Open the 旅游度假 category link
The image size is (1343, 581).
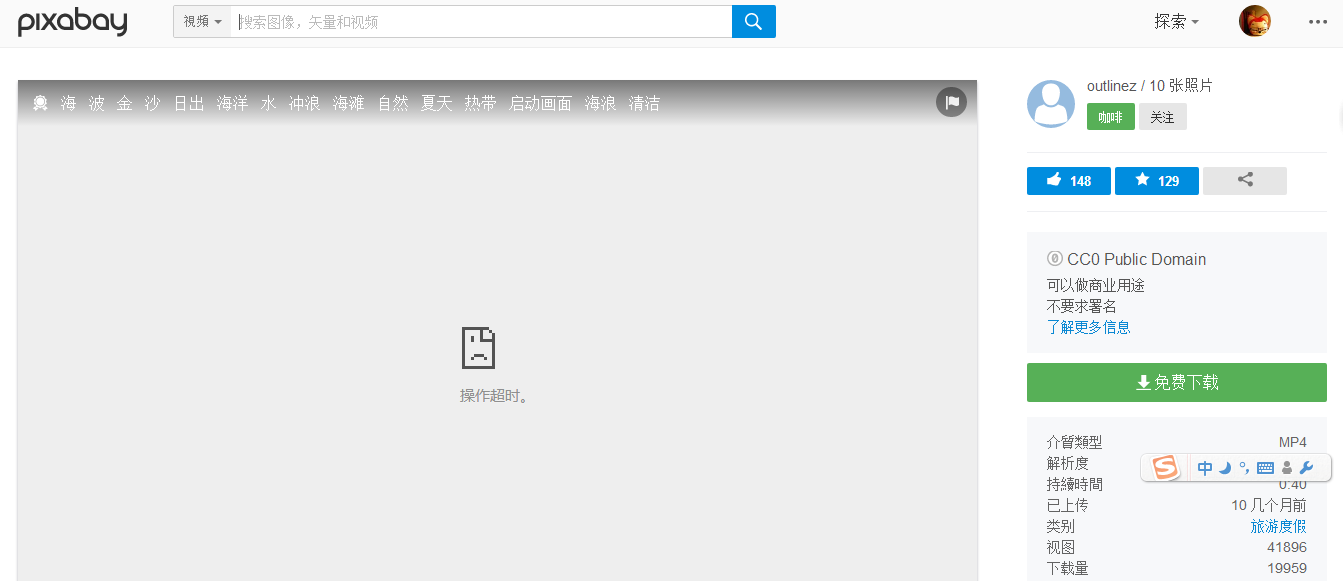point(1279,526)
